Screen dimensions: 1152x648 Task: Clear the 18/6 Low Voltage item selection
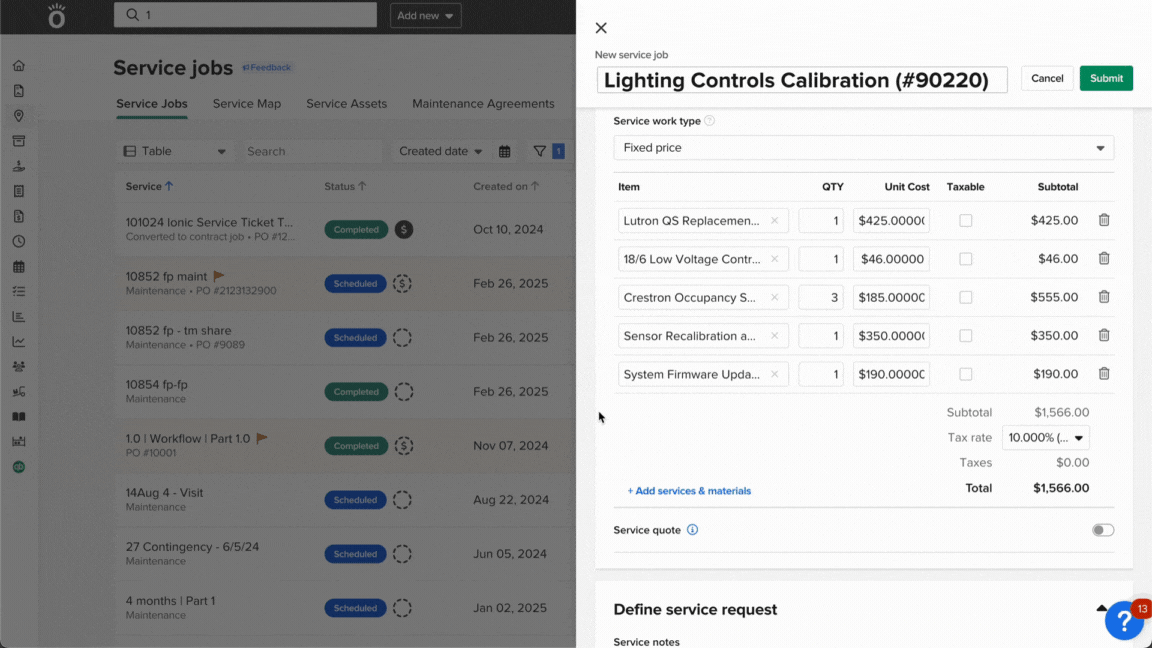(x=774, y=259)
